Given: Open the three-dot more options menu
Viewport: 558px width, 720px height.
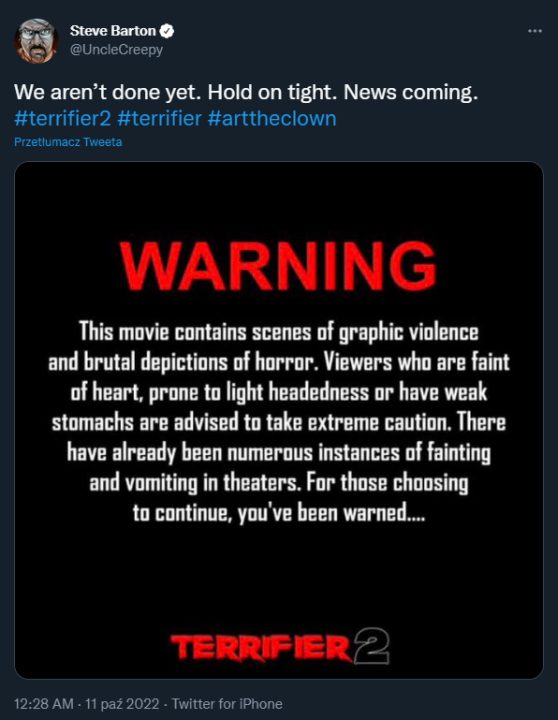Looking at the screenshot, I should pos(535,31).
